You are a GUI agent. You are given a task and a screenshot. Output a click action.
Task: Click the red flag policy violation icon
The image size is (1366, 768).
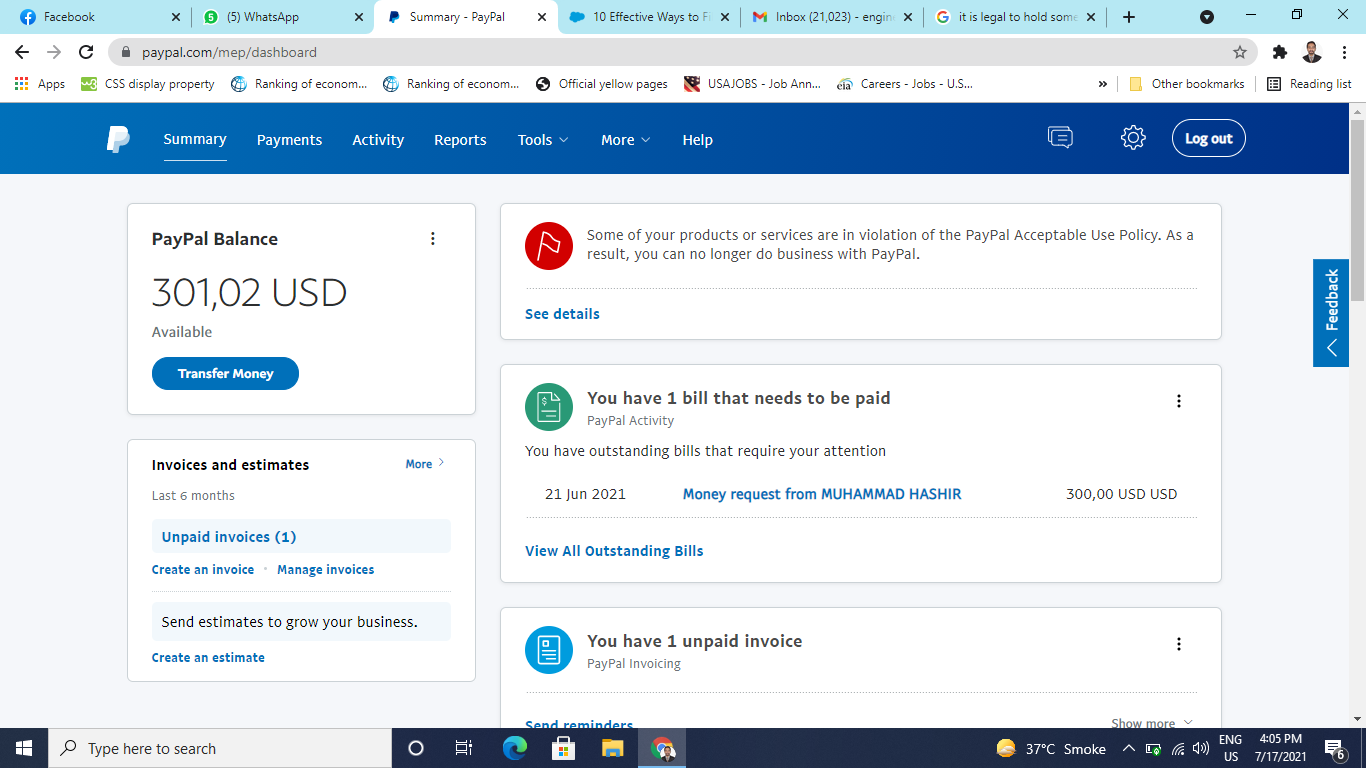pyautogui.click(x=549, y=246)
